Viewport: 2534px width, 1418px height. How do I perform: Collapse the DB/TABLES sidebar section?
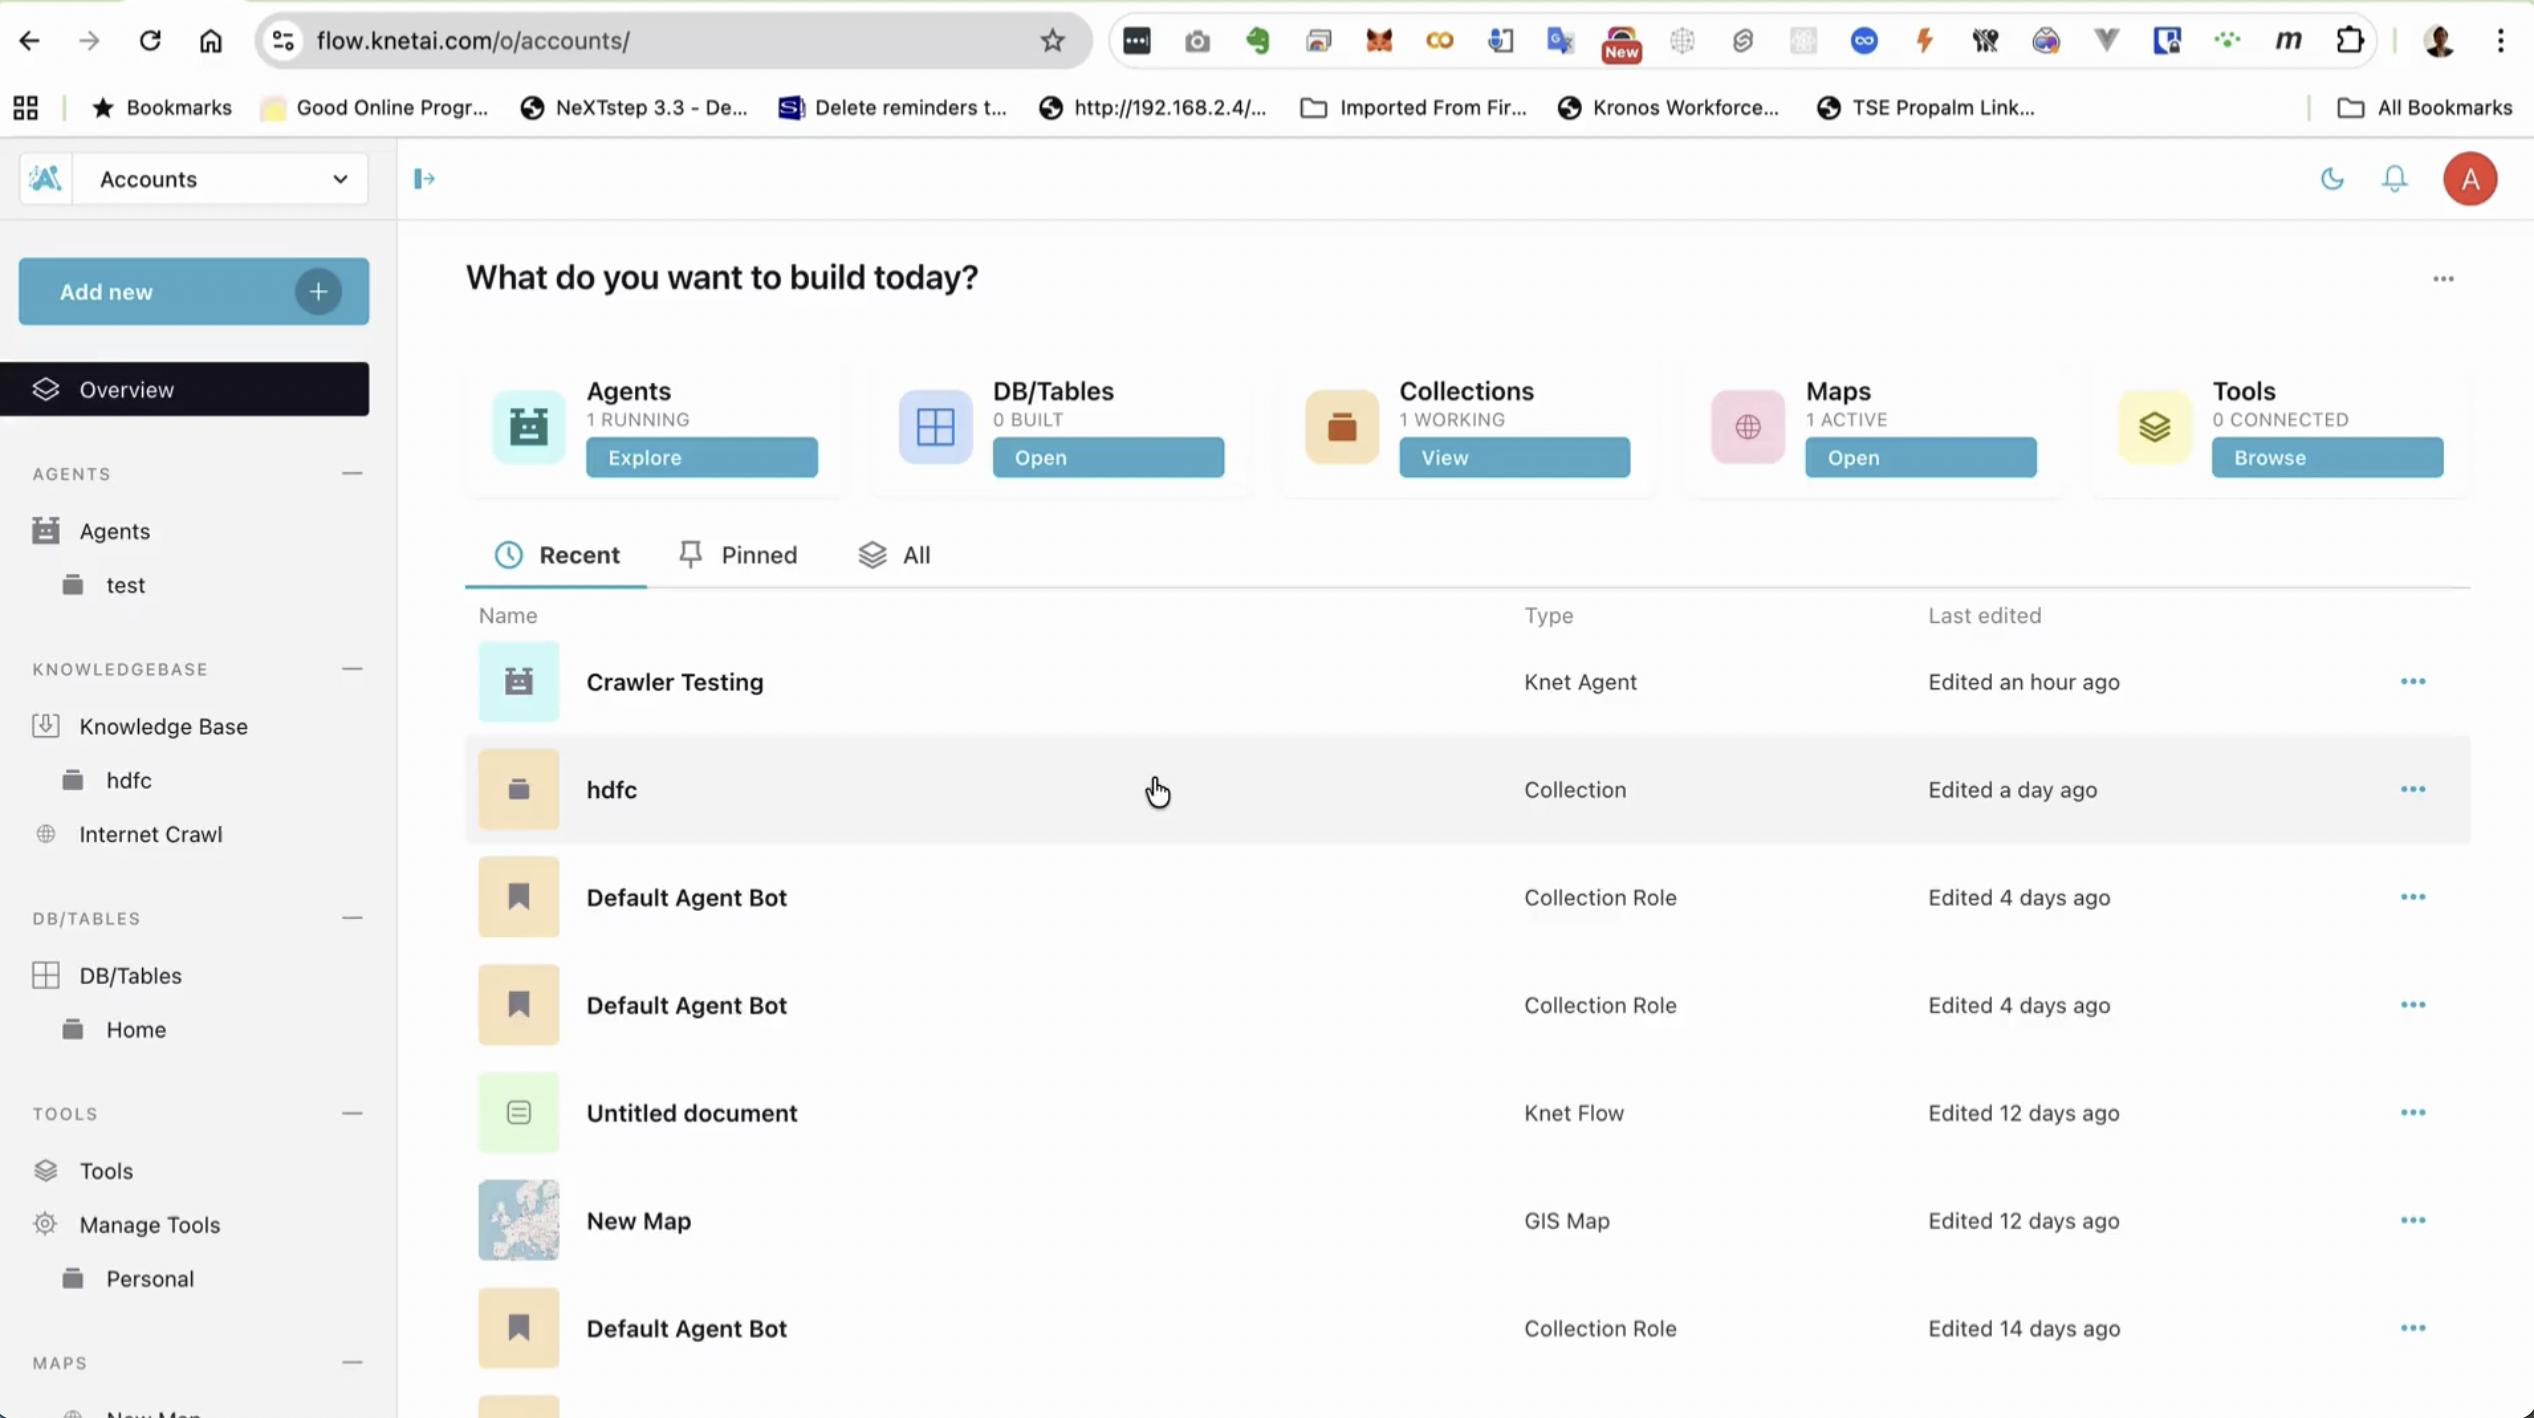point(352,918)
